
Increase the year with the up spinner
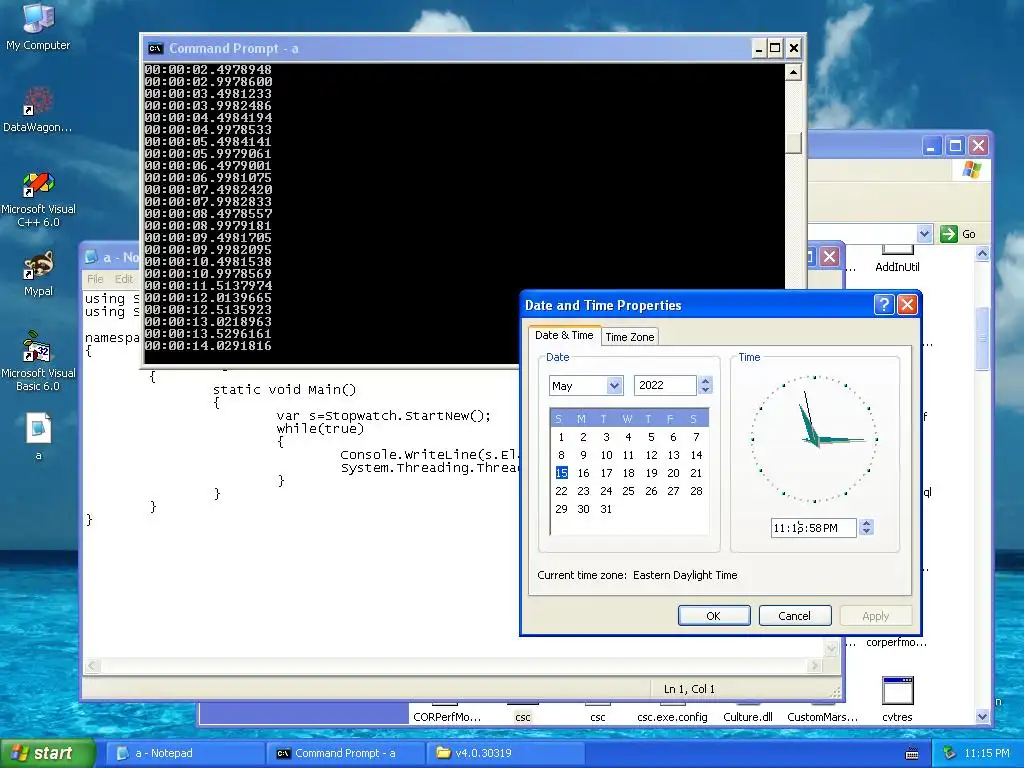tap(705, 381)
